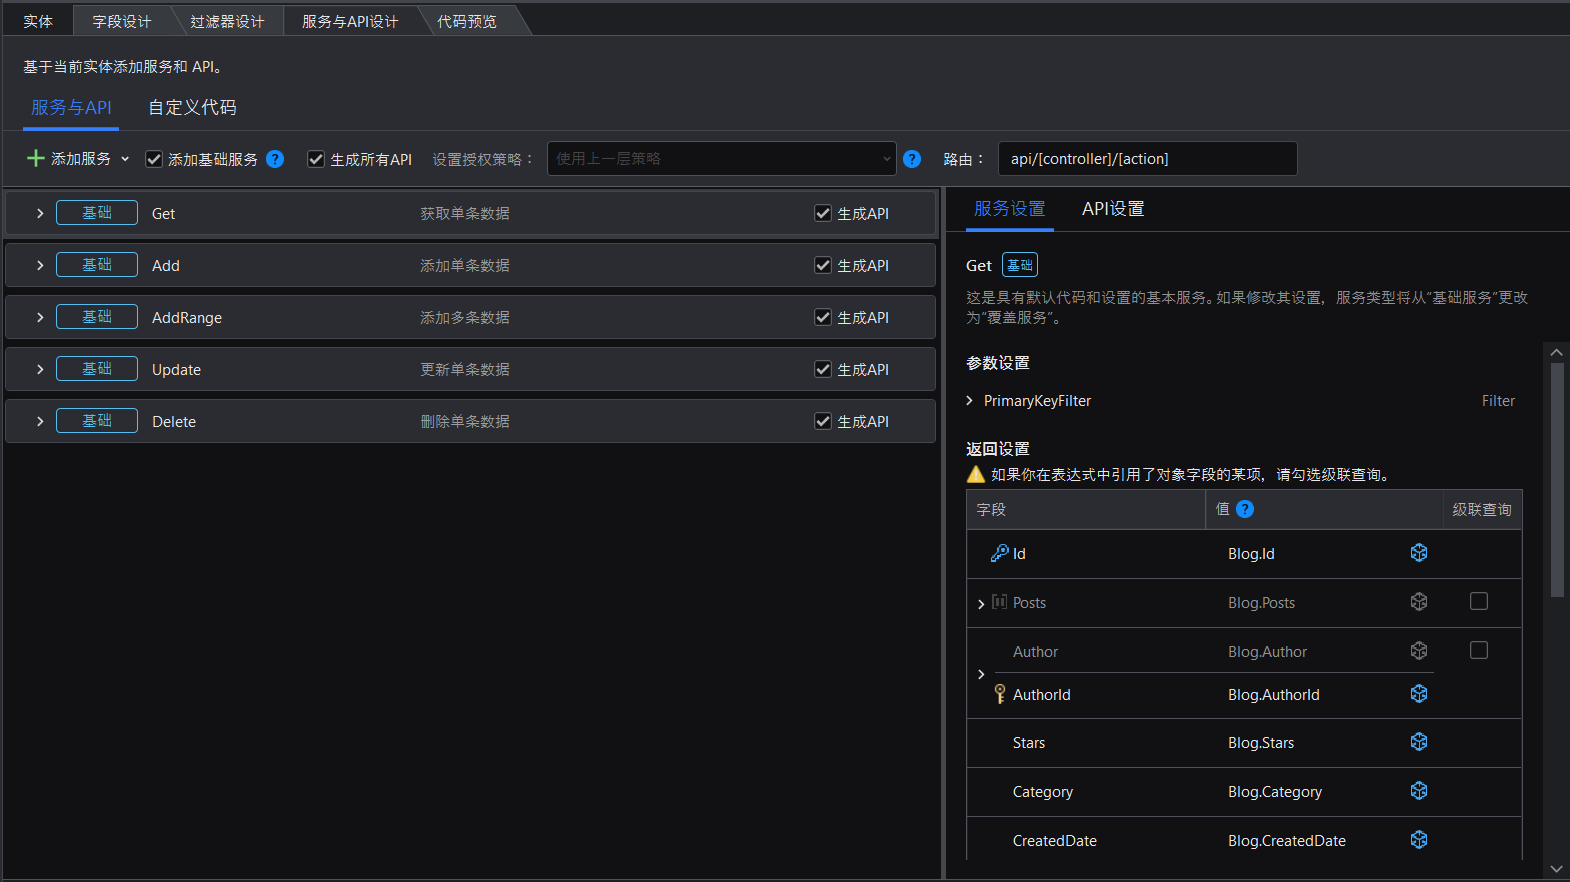This screenshot has width=1570, height=882.
Task: Click cube icon for Blog.CreatedDate value
Action: coord(1419,840)
